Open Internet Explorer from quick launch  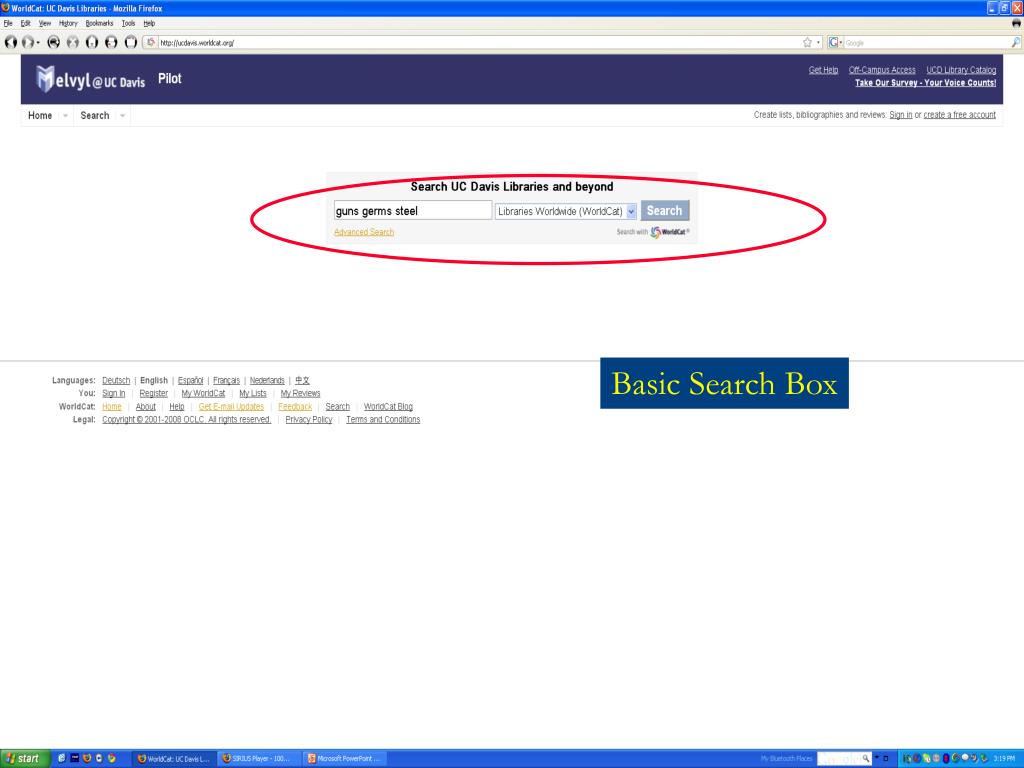tap(62, 758)
